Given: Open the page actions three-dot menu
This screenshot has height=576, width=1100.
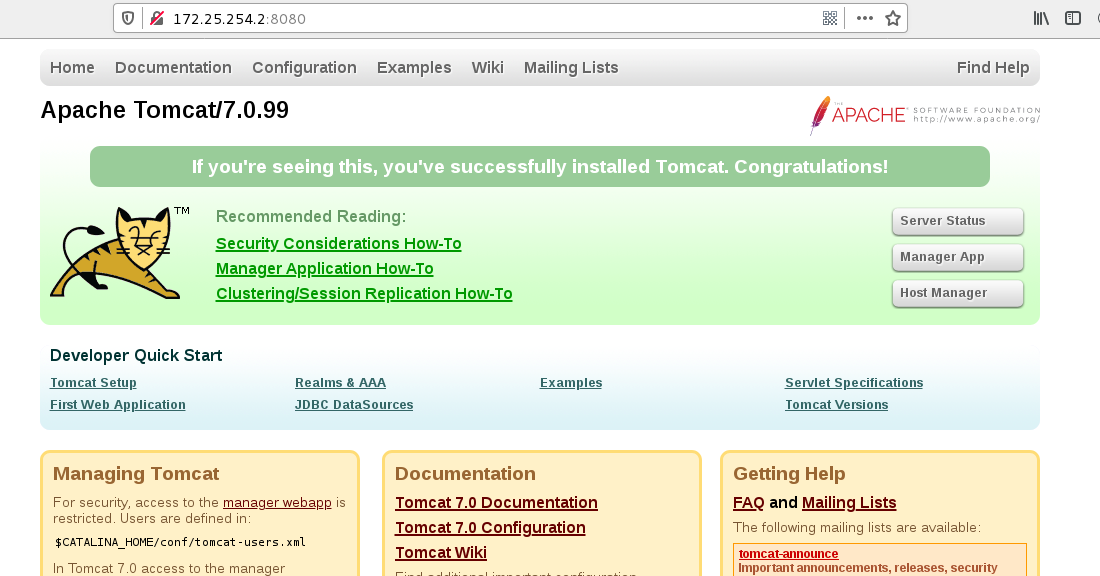Looking at the screenshot, I should coord(864,18).
